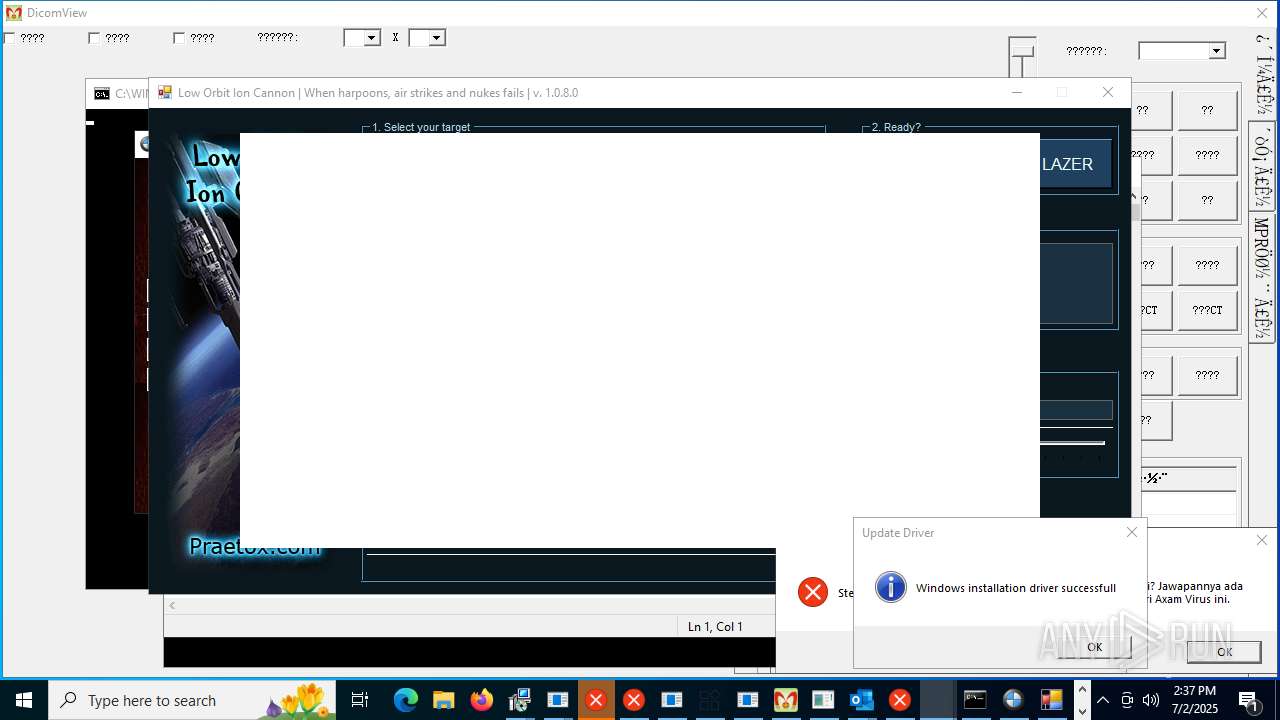Screen dimensions: 1280x720
Task: Click the '1. Select your target' group label
Action: click(421, 127)
